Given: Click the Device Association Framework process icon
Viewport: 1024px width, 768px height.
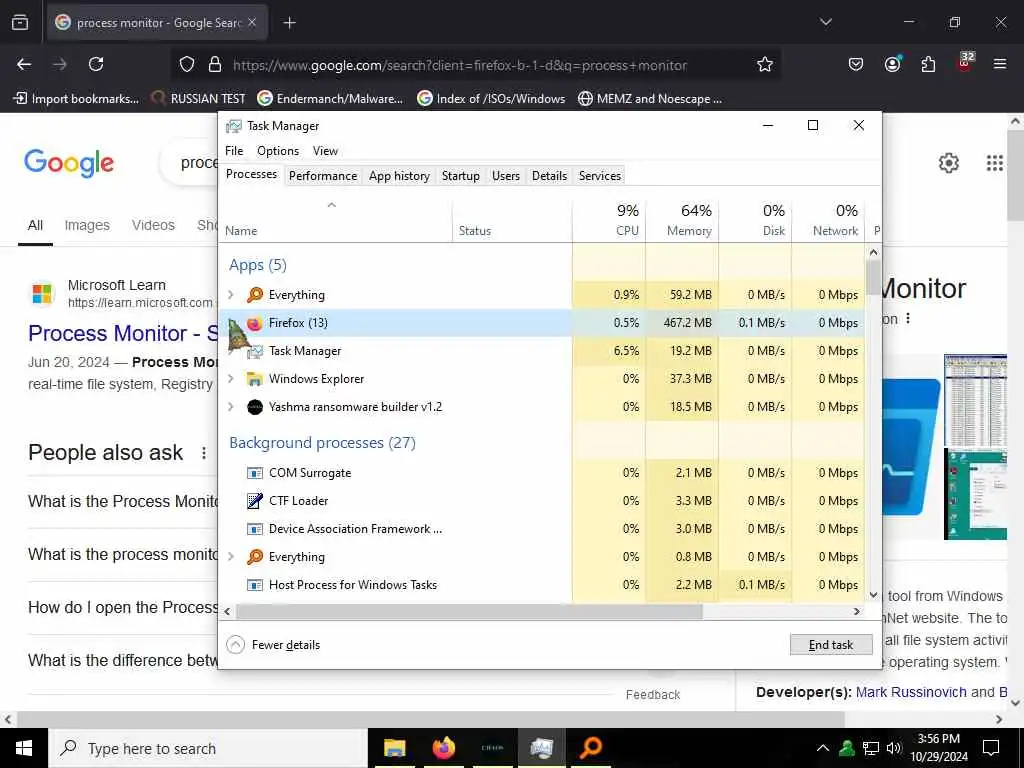Looking at the screenshot, I should click(x=255, y=529).
